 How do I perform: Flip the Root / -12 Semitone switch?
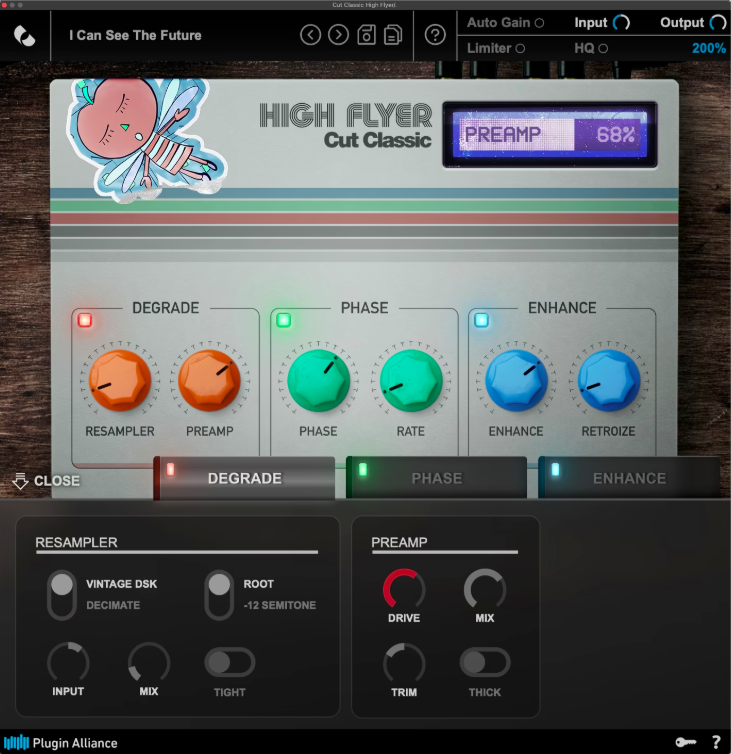pyautogui.click(x=219, y=595)
